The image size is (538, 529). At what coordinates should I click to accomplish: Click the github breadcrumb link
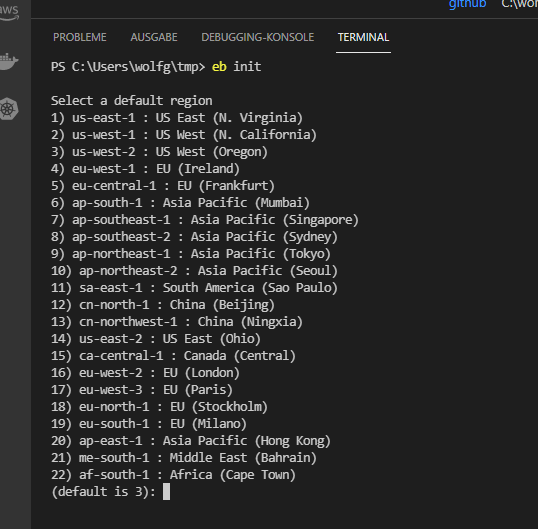467,4
